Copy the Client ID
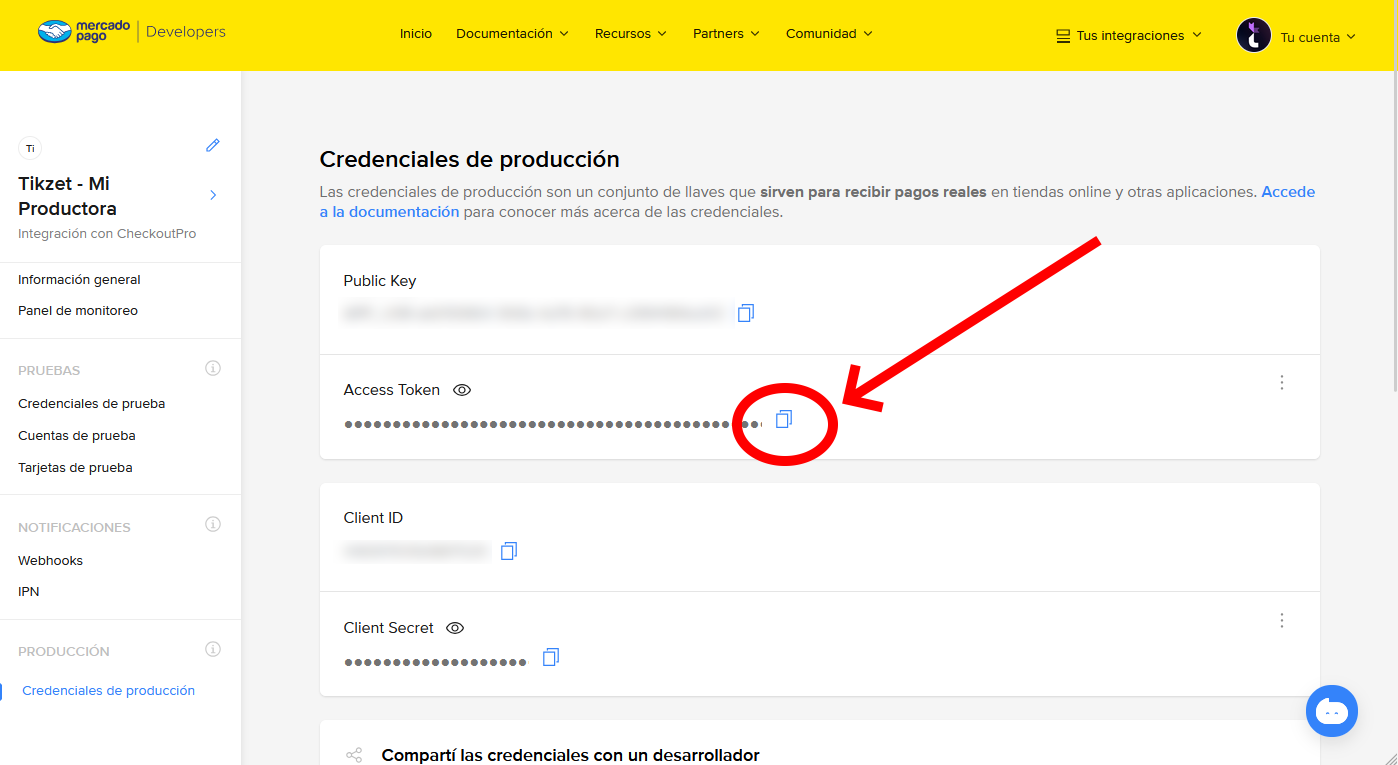Viewport: 1398px width, 765px height. 509,551
